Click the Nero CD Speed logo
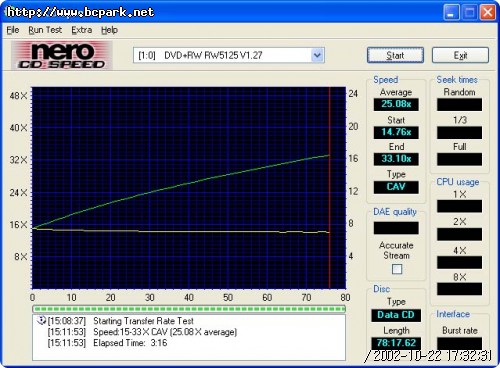Screen dimensions: 500x368 click(62, 55)
